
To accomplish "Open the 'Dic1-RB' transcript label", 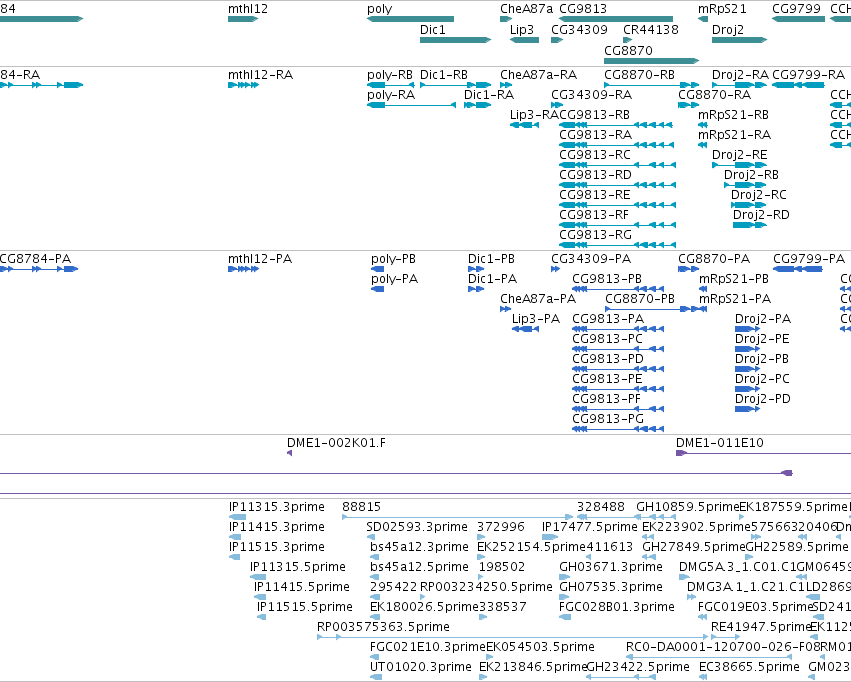I will (x=444, y=74).
